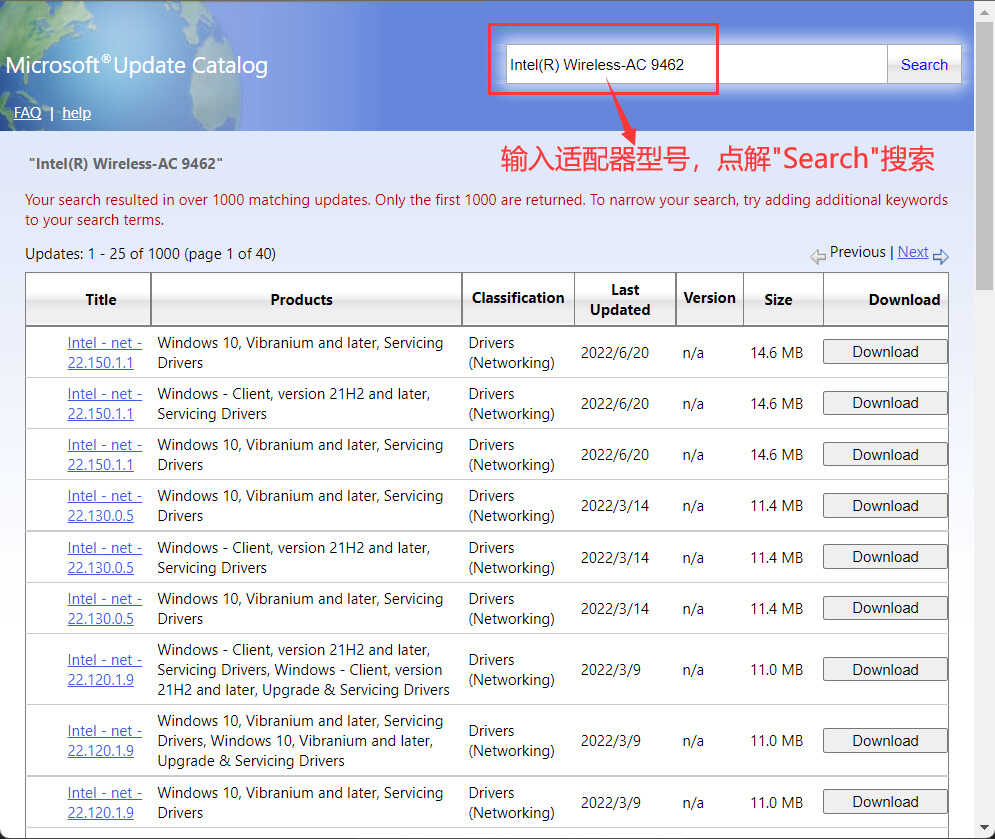
Task: Sort results by Products column
Action: tap(301, 300)
